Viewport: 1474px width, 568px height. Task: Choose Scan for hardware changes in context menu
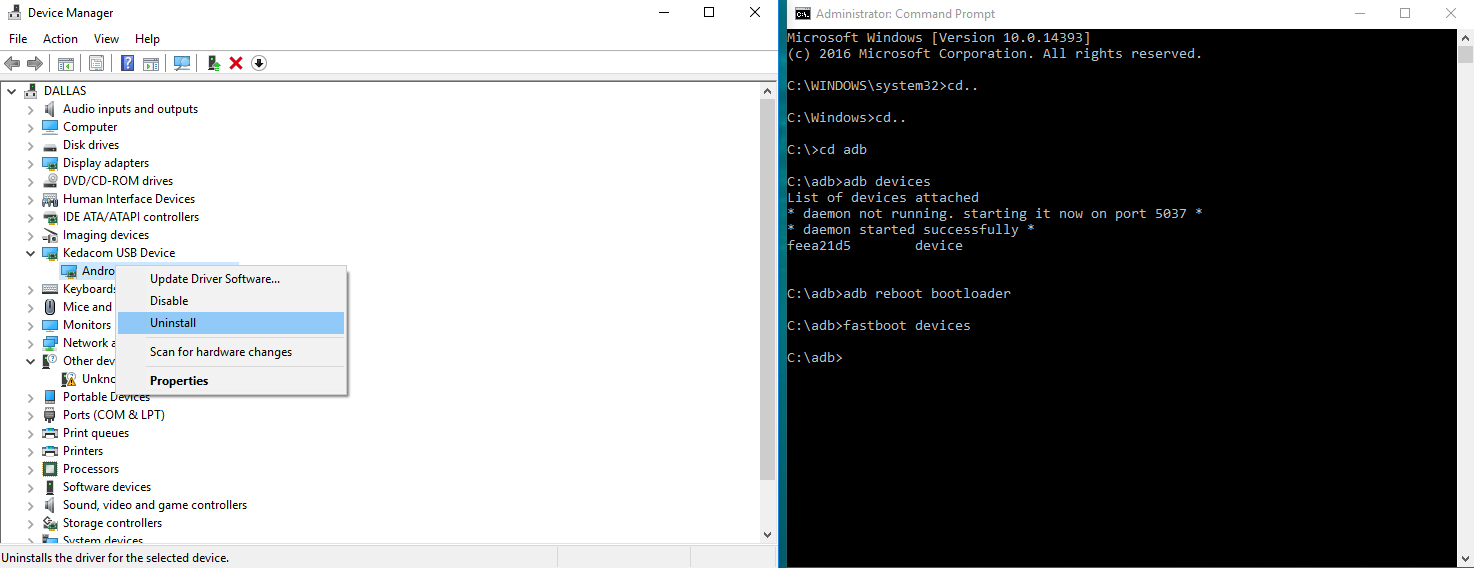[231, 352]
